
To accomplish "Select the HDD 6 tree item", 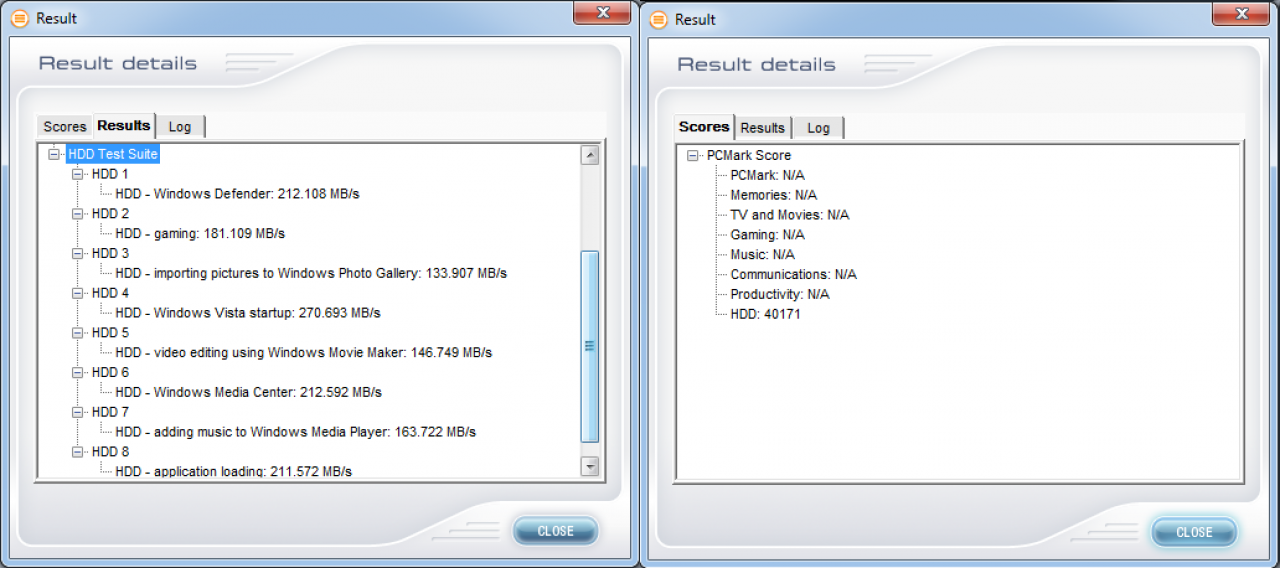I will [110, 372].
